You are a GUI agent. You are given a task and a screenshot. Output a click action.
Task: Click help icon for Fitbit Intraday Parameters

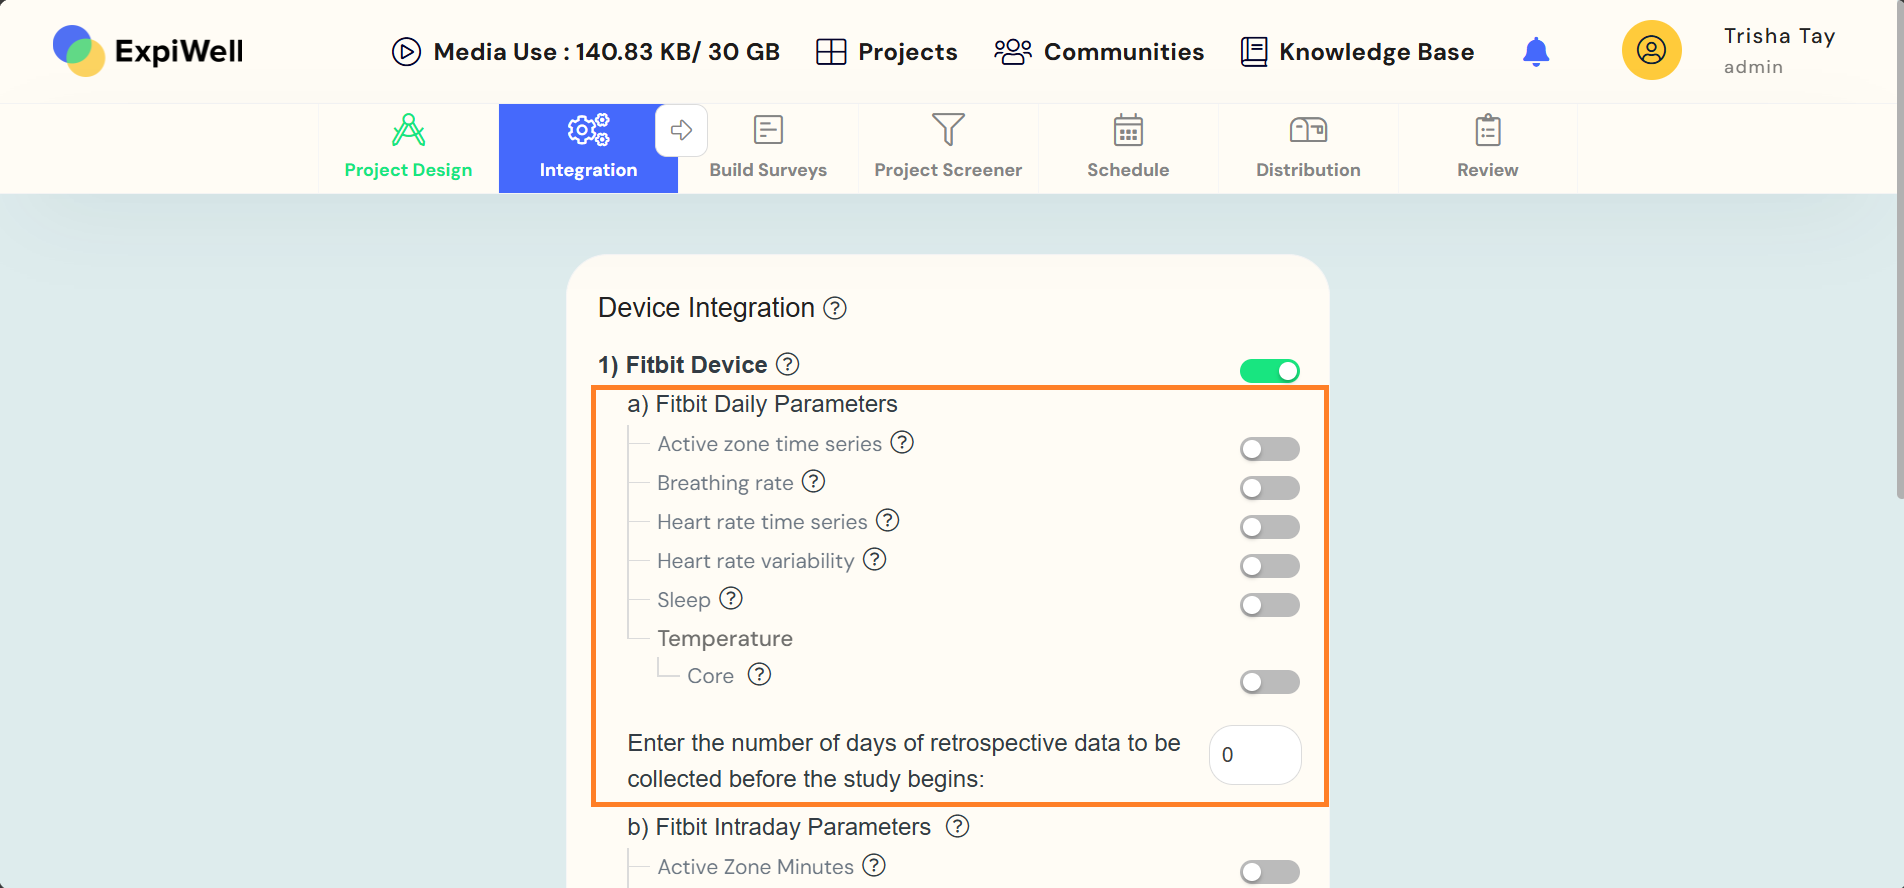pos(958,826)
